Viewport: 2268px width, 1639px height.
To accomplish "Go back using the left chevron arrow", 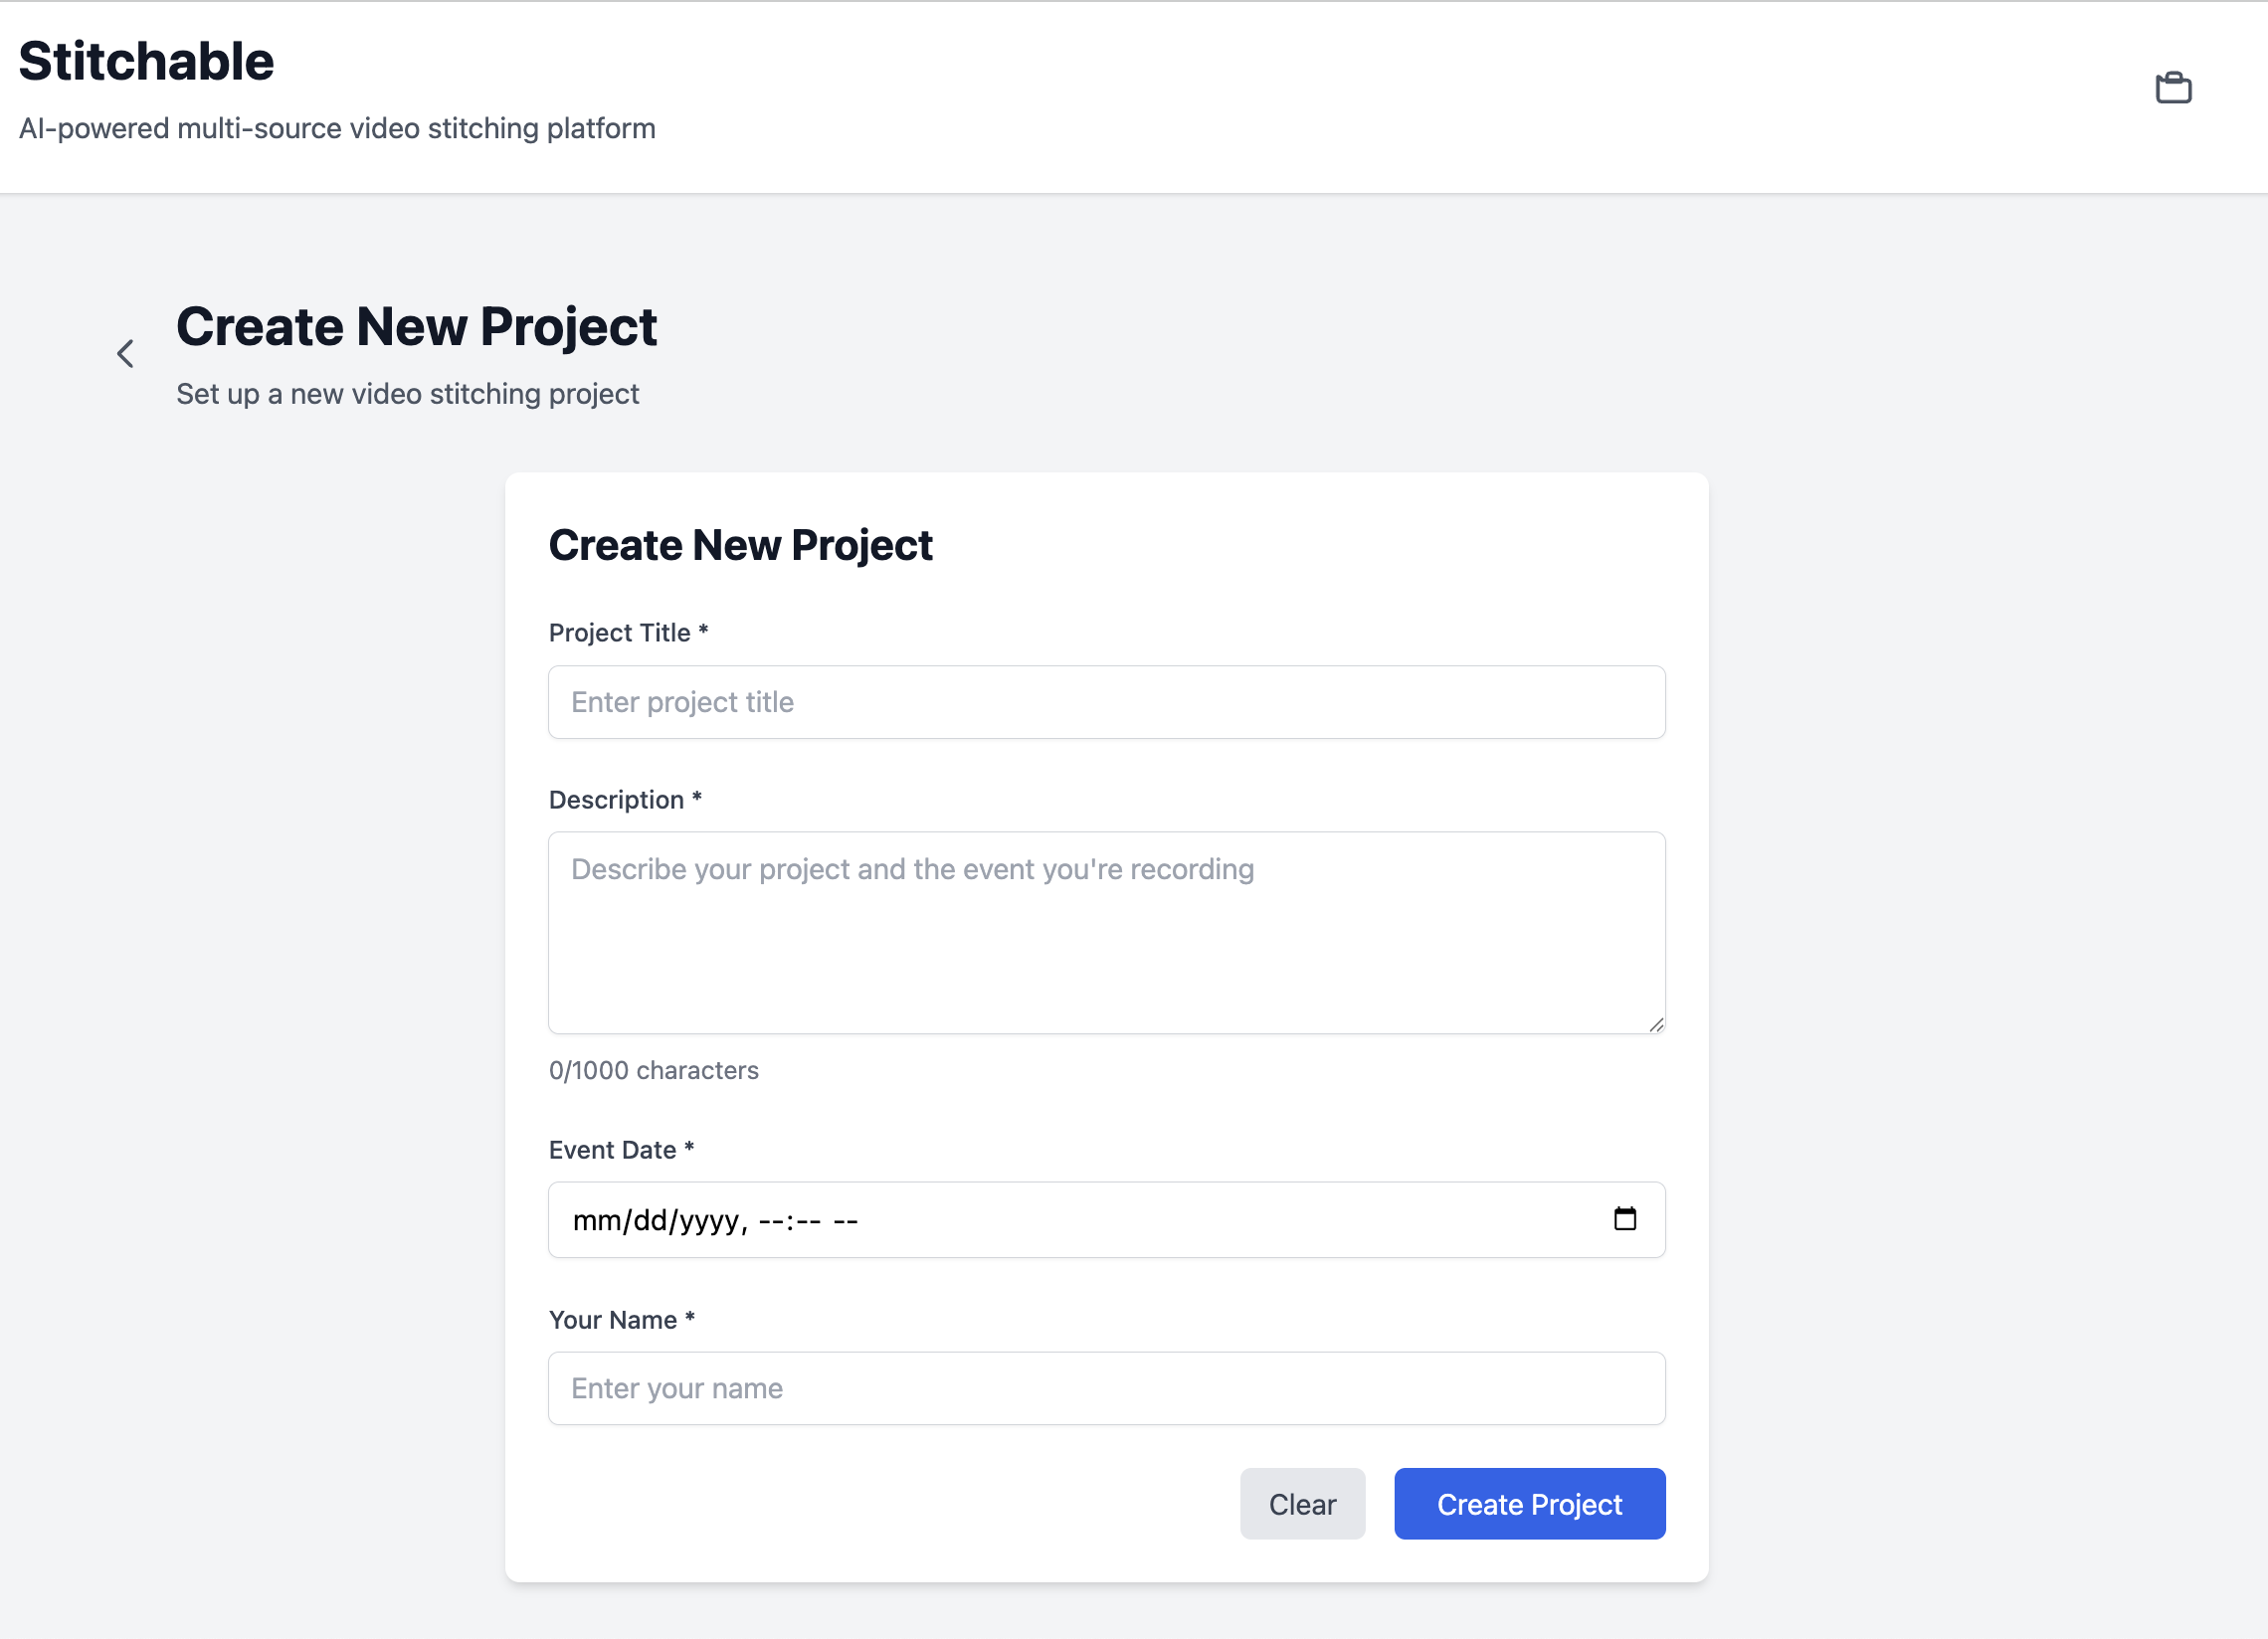I will pos(126,353).
